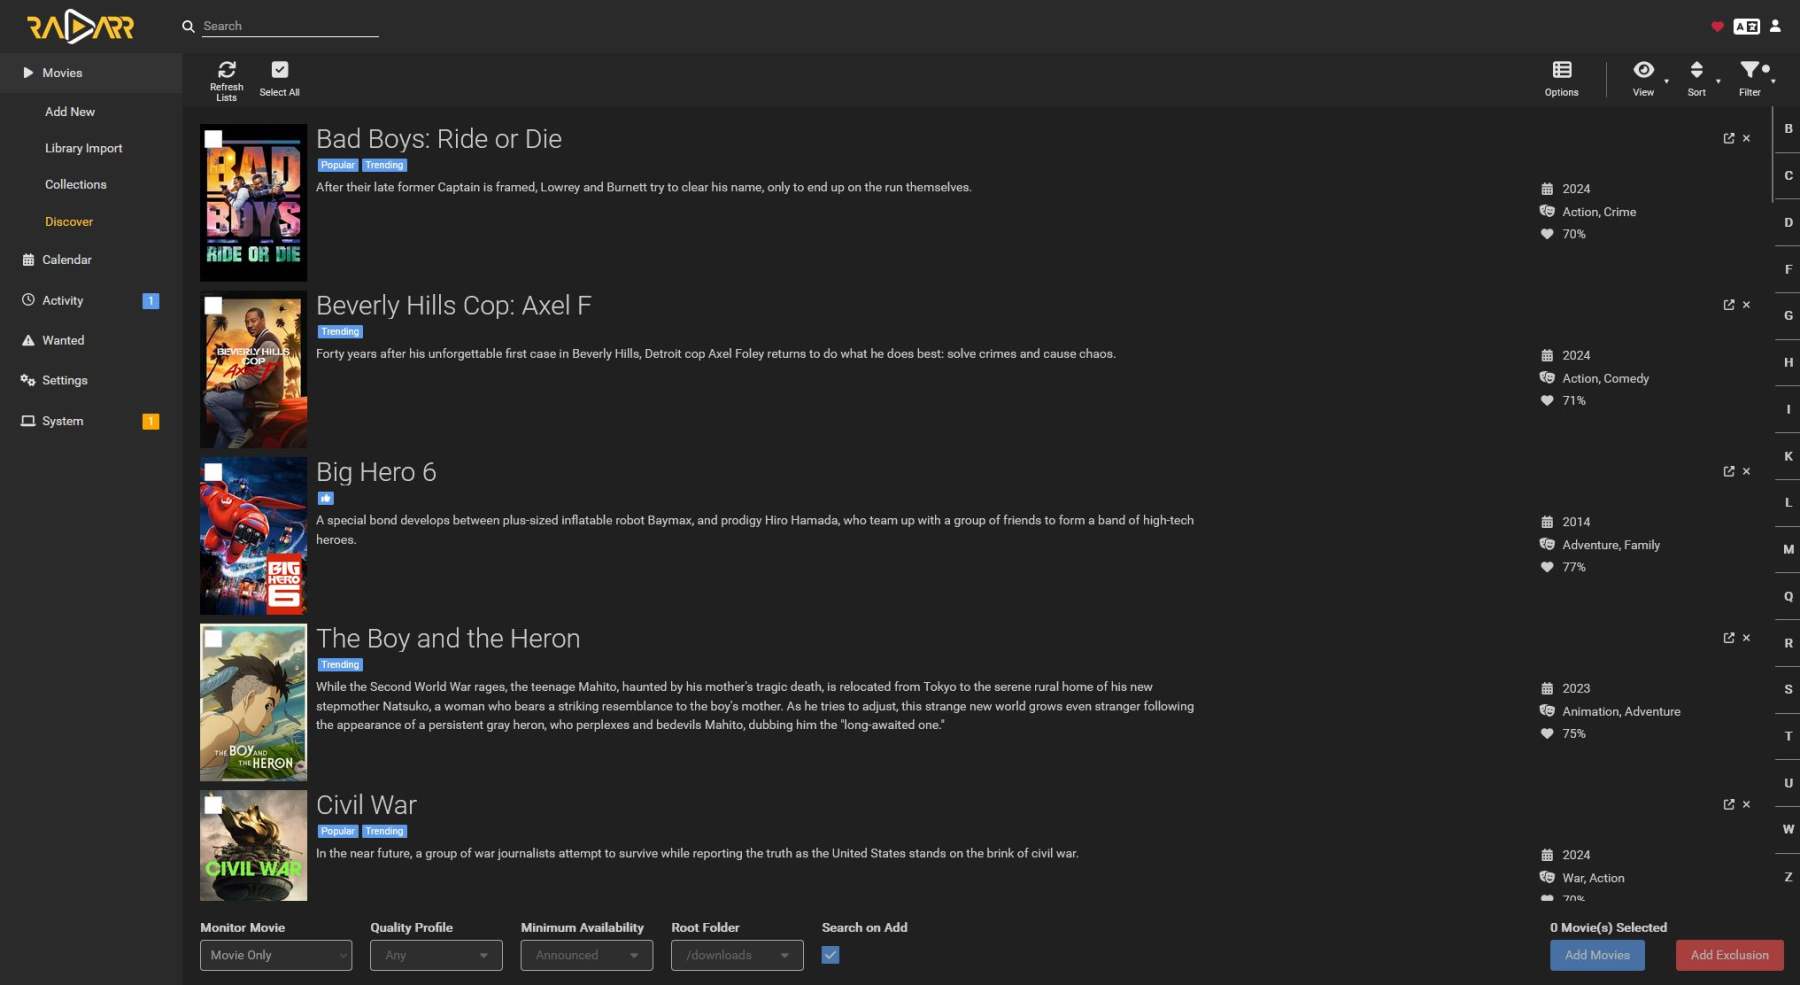Expand the Root Folder dropdown
This screenshot has width=1800, height=985.
coord(737,955)
